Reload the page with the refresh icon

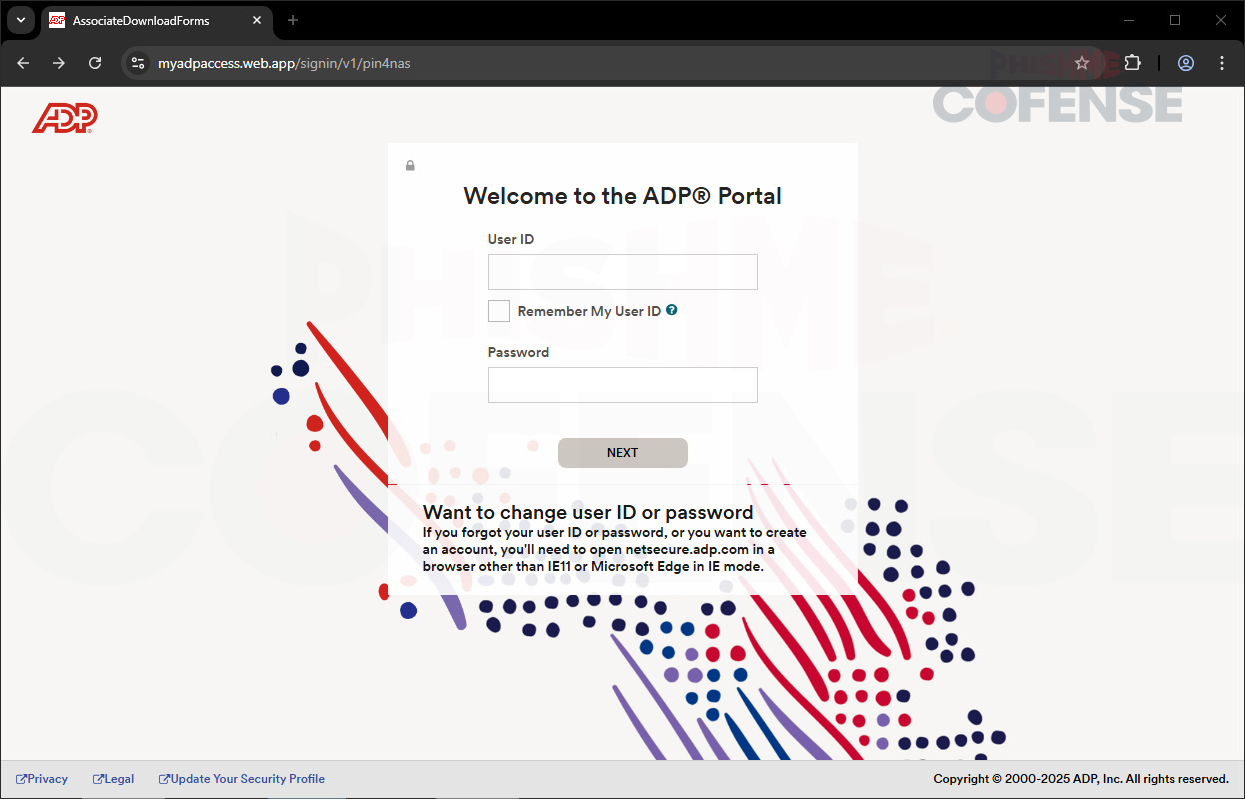[x=95, y=63]
